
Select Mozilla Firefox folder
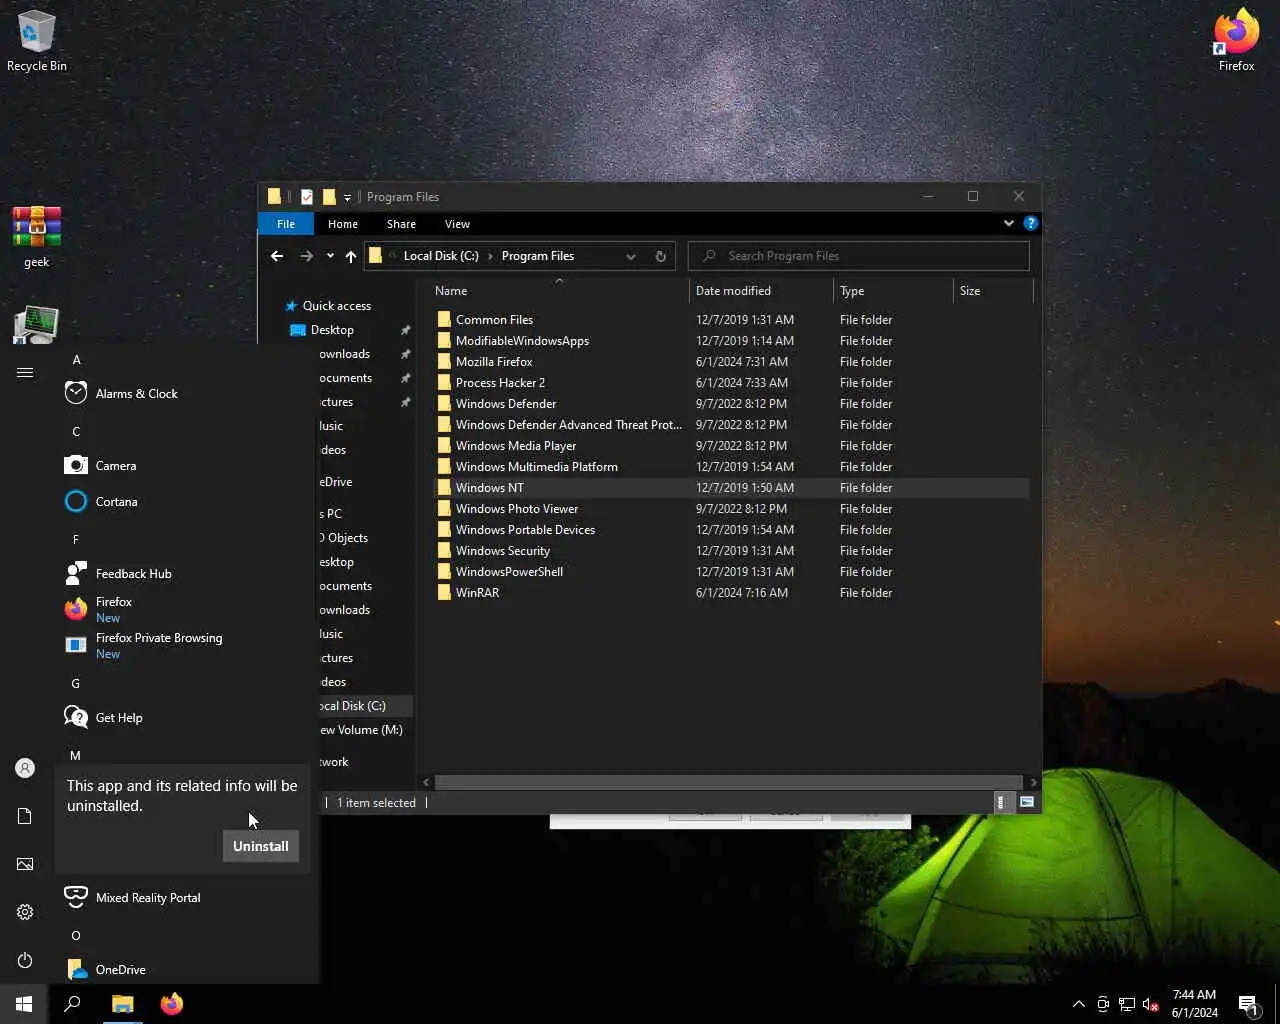[731, 362]
